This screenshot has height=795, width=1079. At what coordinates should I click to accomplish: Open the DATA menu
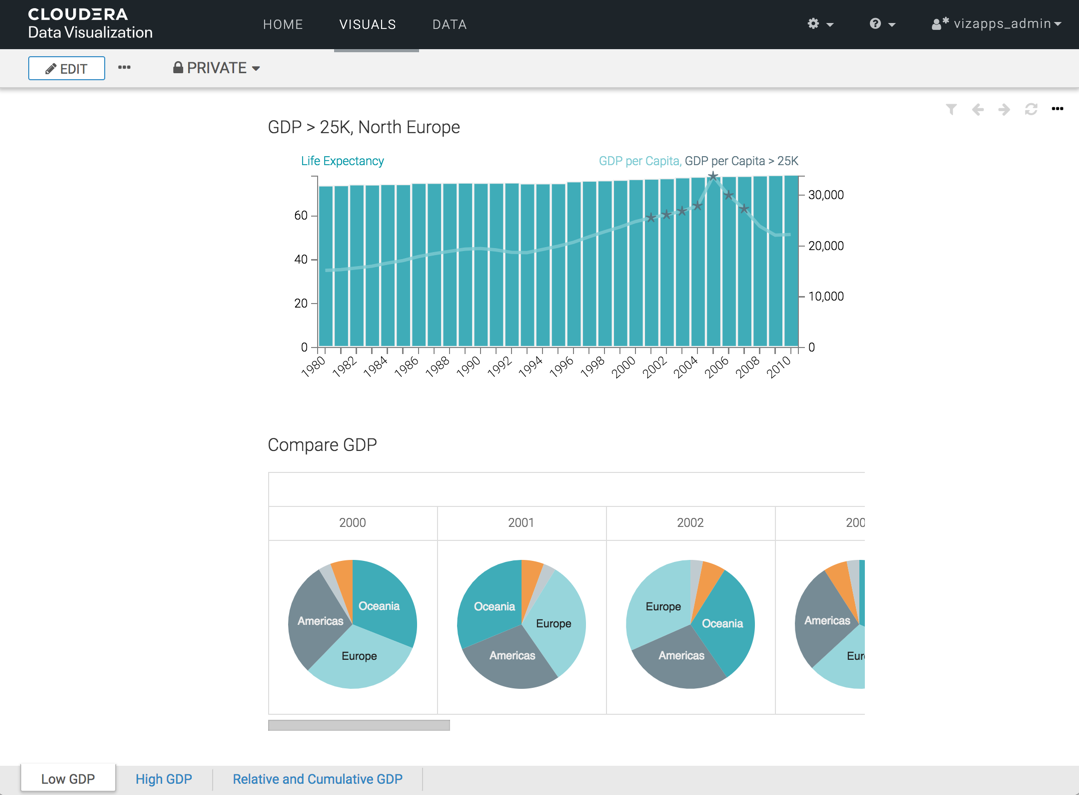coord(449,24)
